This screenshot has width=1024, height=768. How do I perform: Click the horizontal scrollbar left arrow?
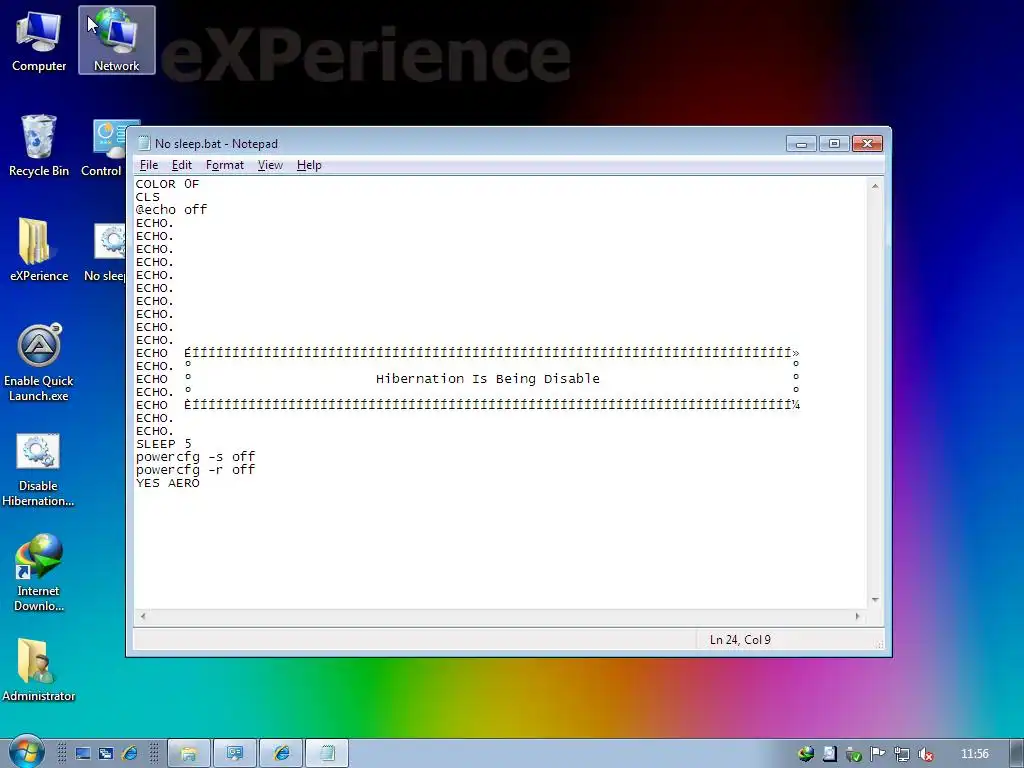click(142, 616)
